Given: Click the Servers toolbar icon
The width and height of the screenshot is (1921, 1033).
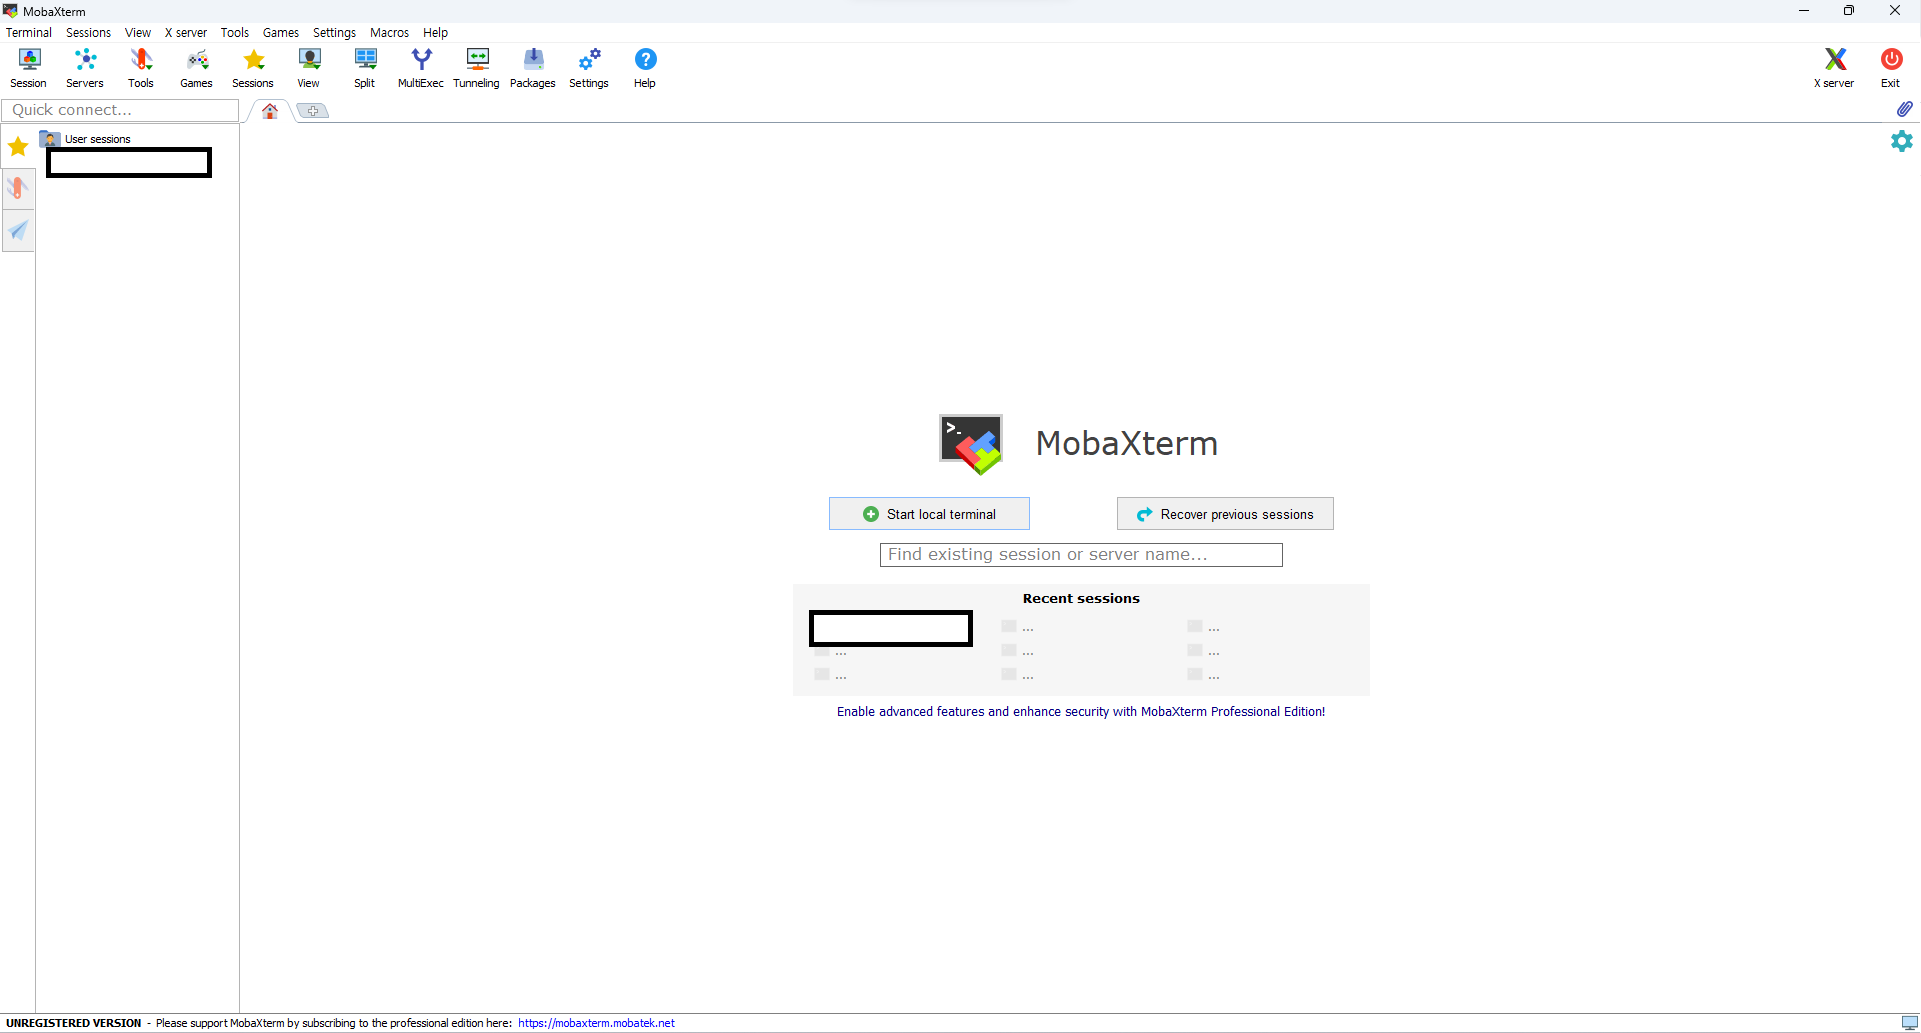Looking at the screenshot, I should tap(85, 68).
